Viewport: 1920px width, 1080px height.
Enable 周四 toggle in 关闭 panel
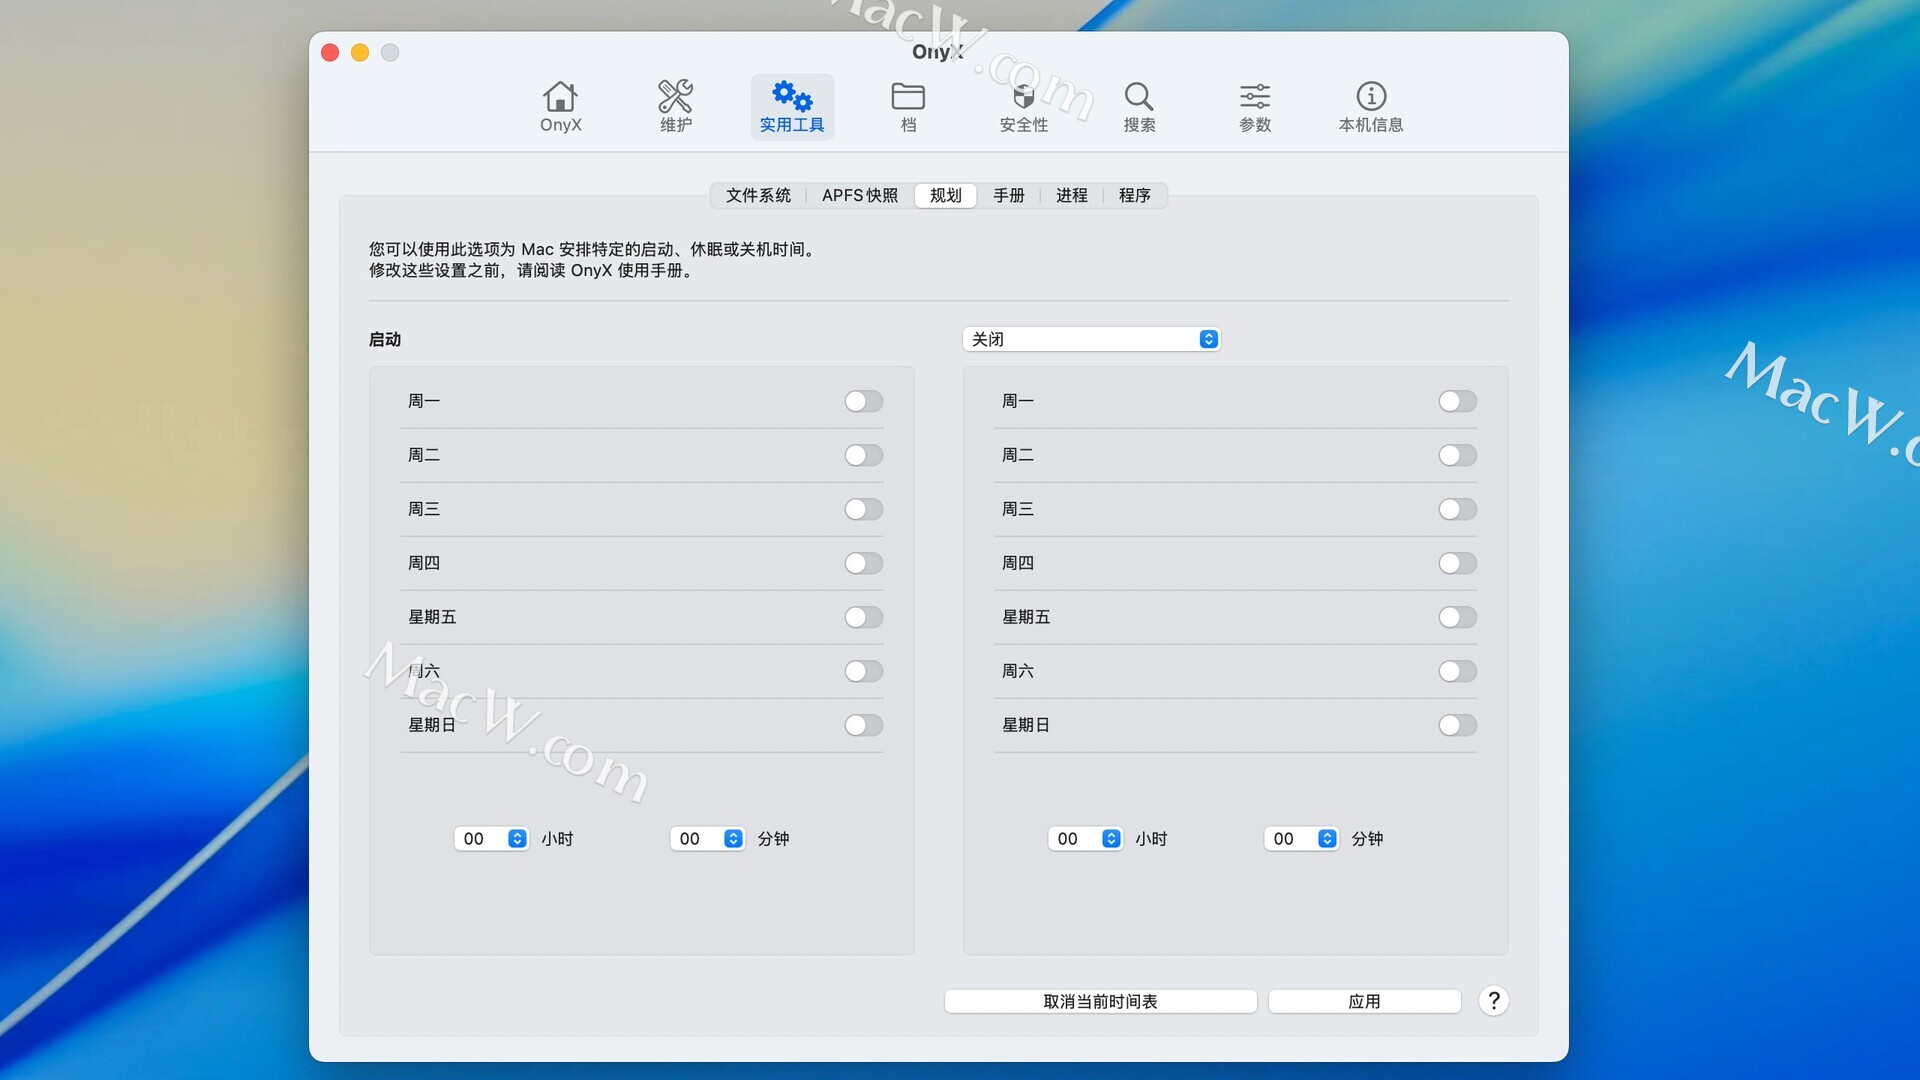pos(1458,563)
